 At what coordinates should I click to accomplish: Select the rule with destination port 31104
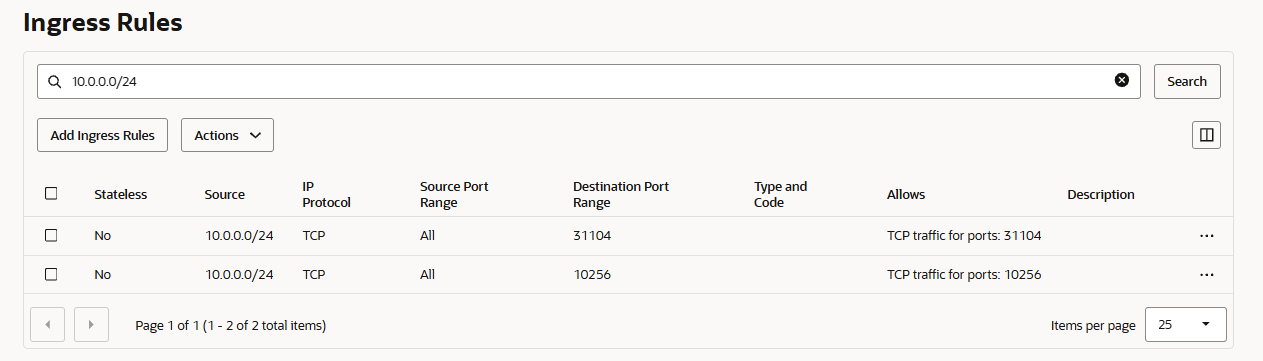[x=51, y=235]
